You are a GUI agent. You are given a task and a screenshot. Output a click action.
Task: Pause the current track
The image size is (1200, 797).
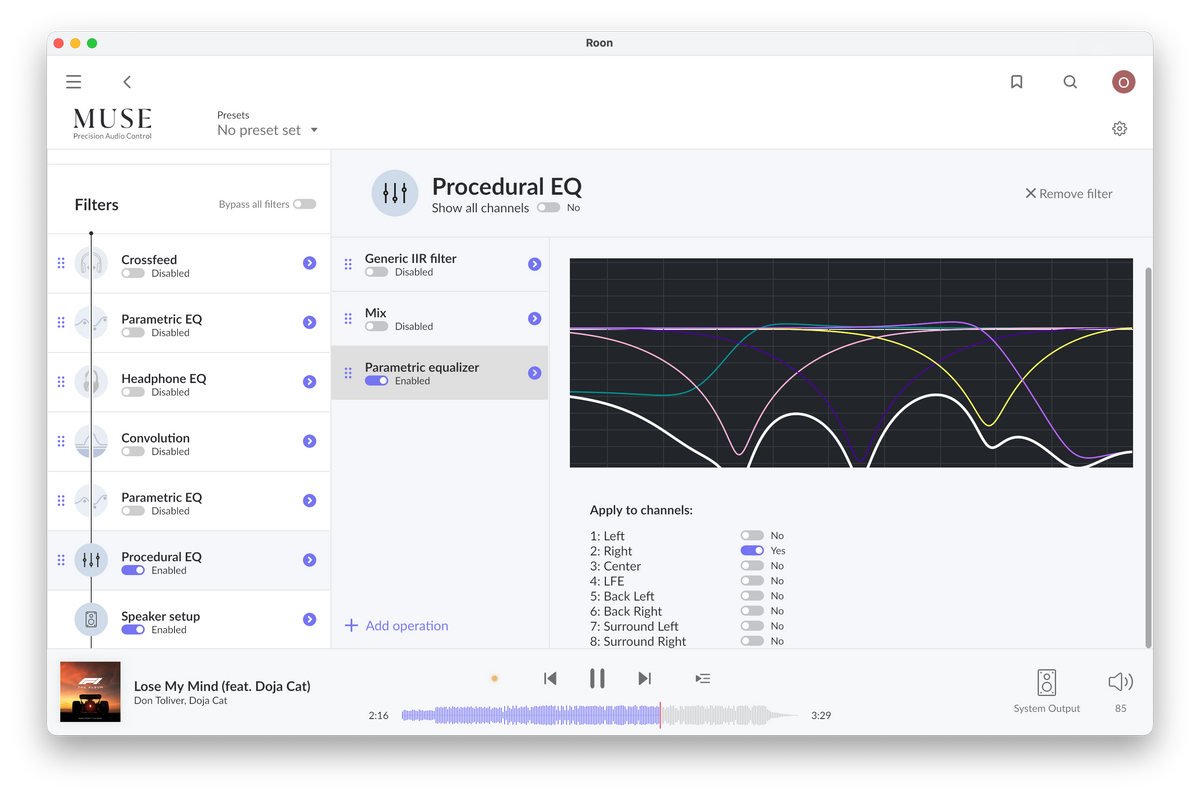(597, 678)
